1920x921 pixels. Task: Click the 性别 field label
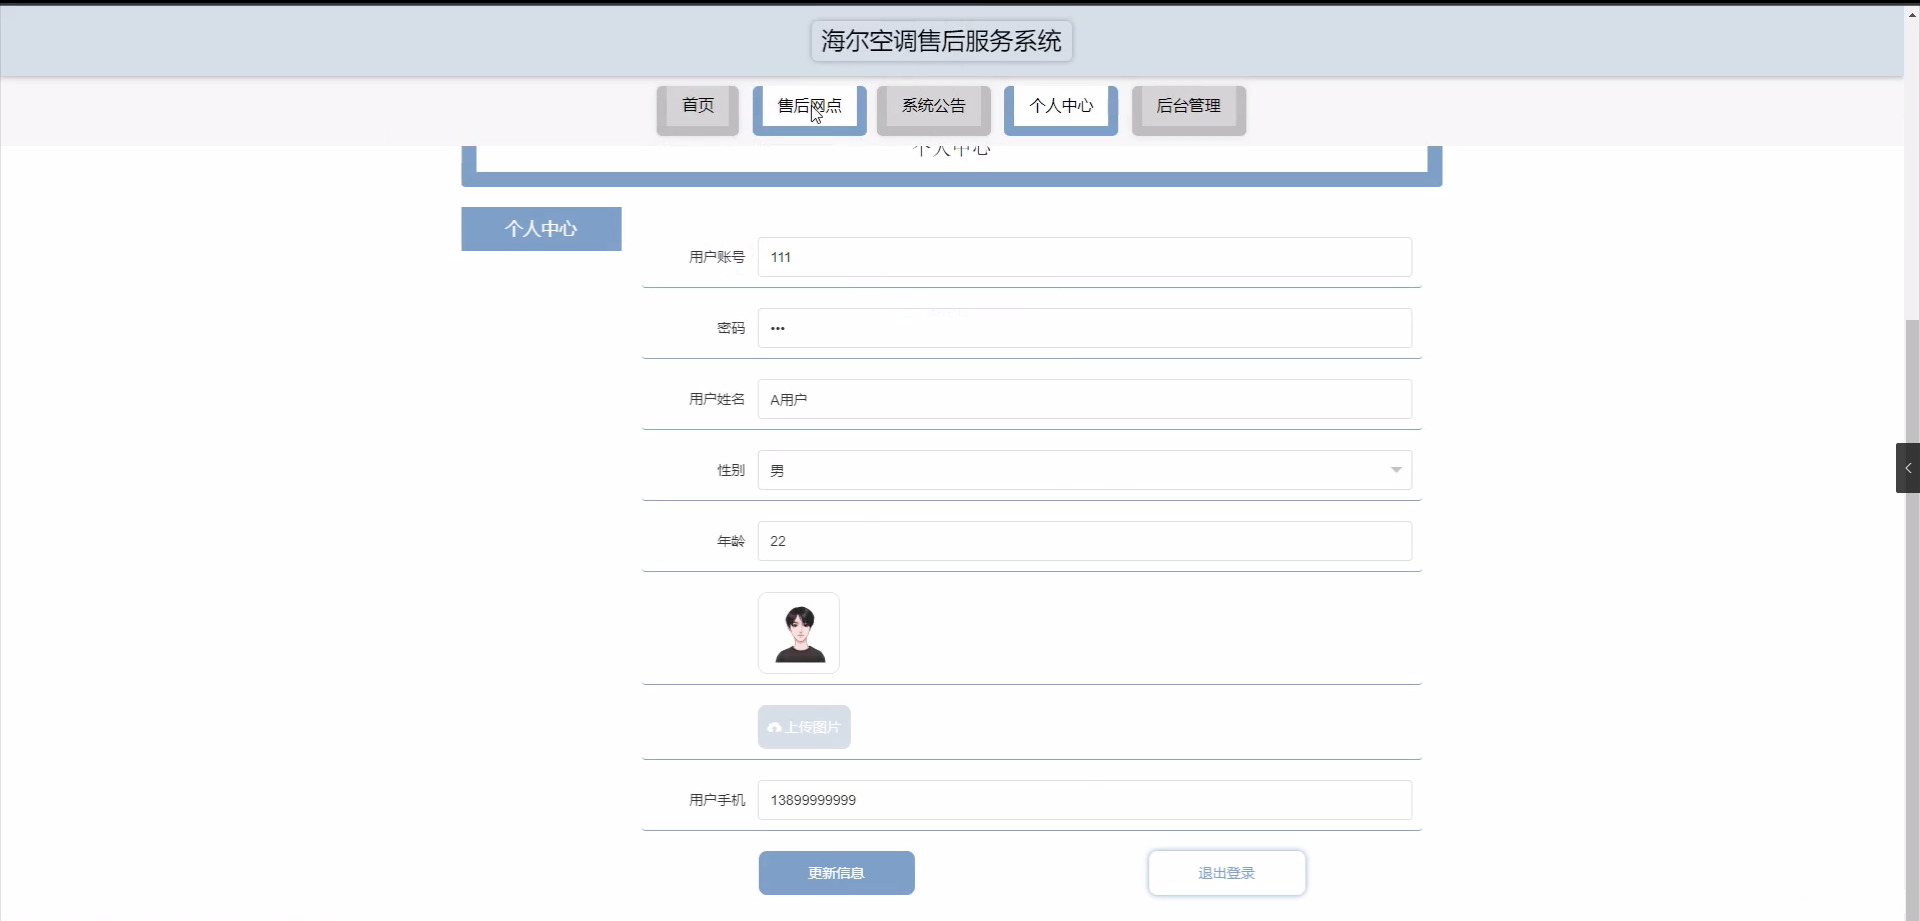tap(731, 470)
